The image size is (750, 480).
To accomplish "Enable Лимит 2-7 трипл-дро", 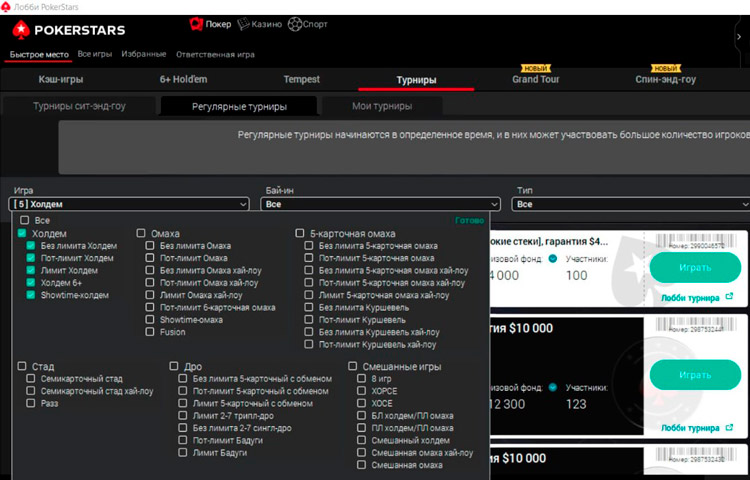I will click(183, 415).
